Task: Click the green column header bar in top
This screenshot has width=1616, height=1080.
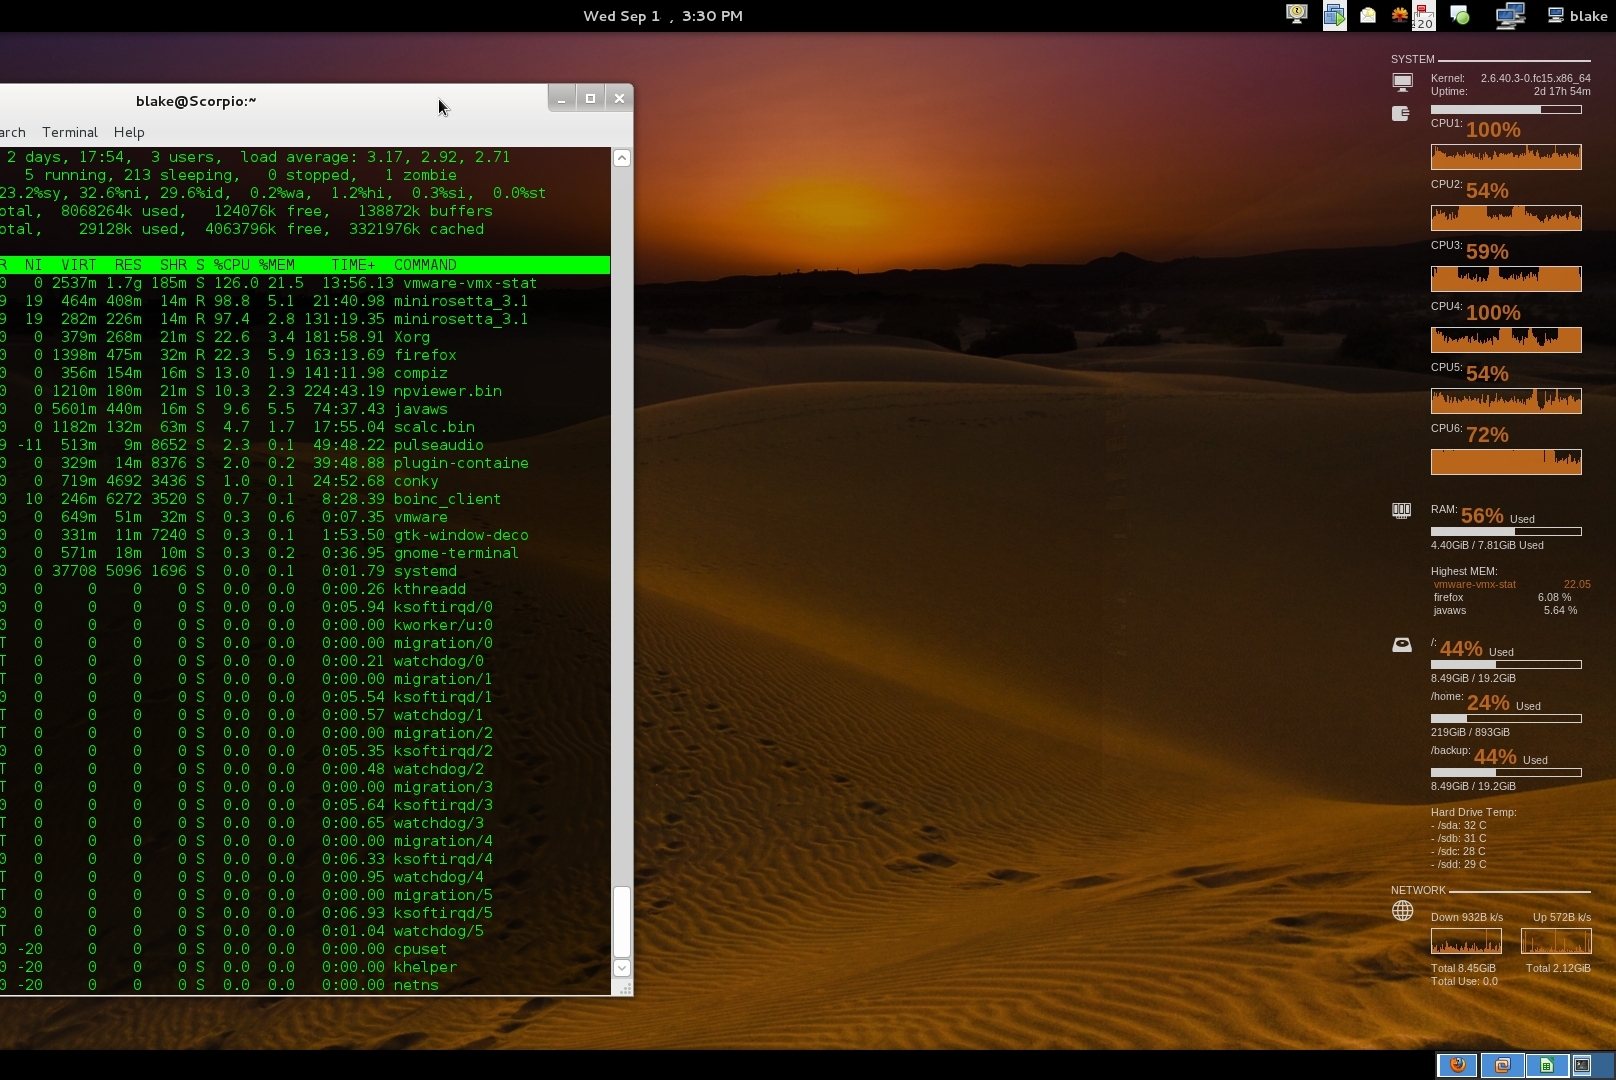Action: pos(300,265)
